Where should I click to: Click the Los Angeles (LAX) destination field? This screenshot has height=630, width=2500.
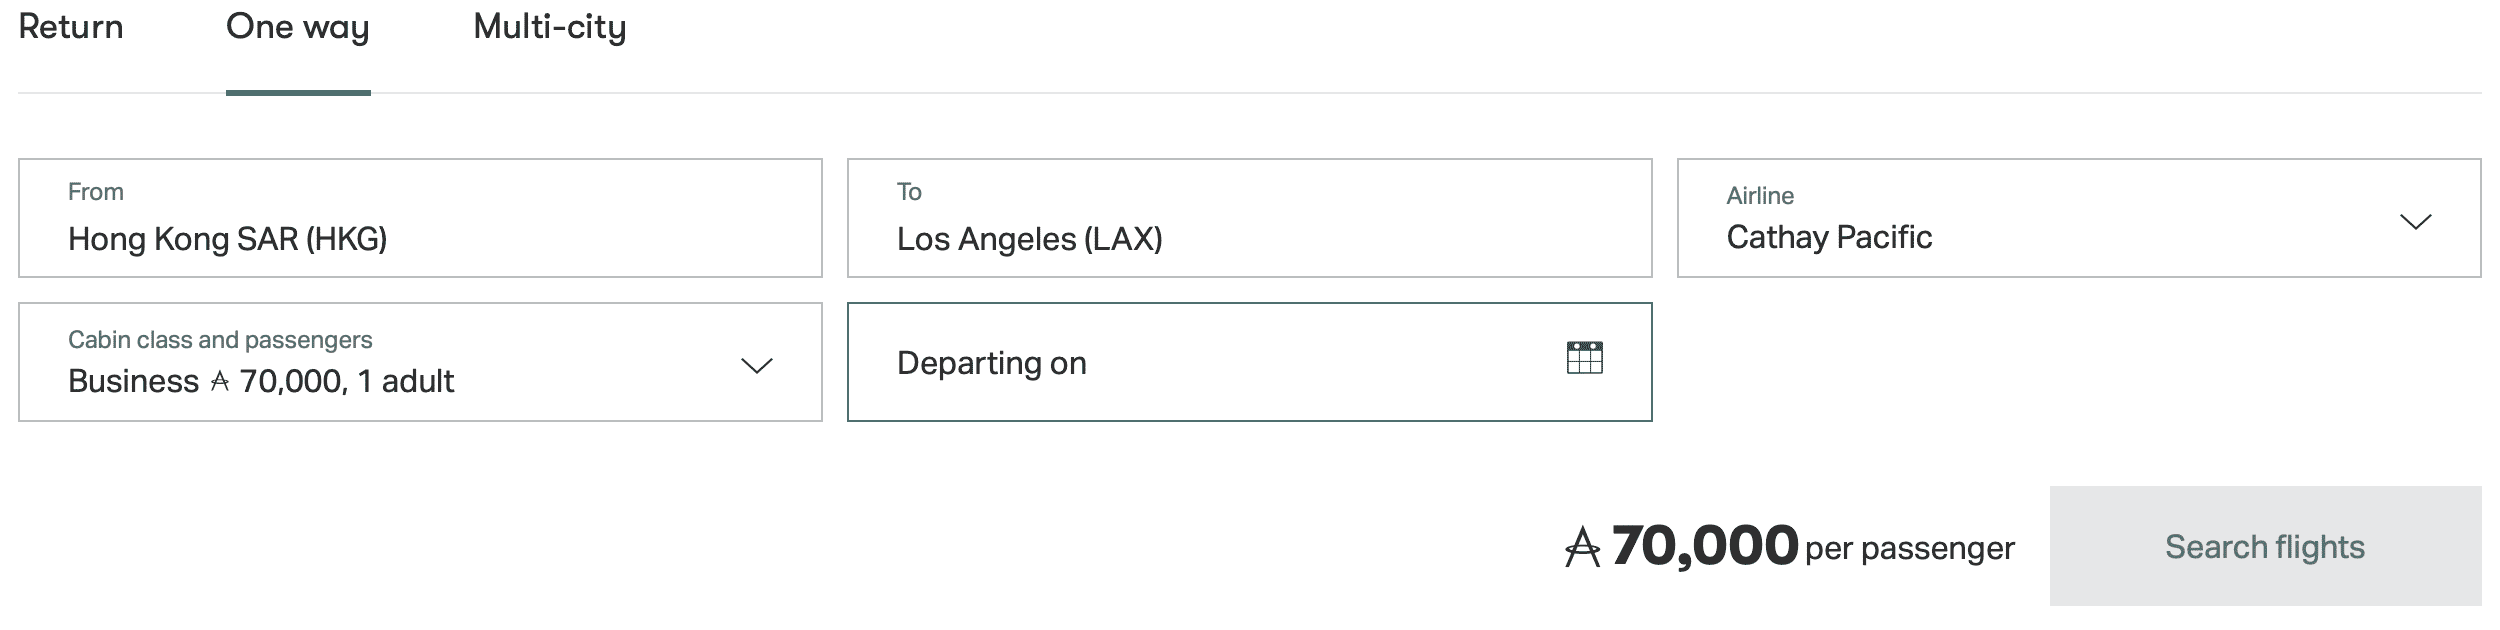[1029, 239]
